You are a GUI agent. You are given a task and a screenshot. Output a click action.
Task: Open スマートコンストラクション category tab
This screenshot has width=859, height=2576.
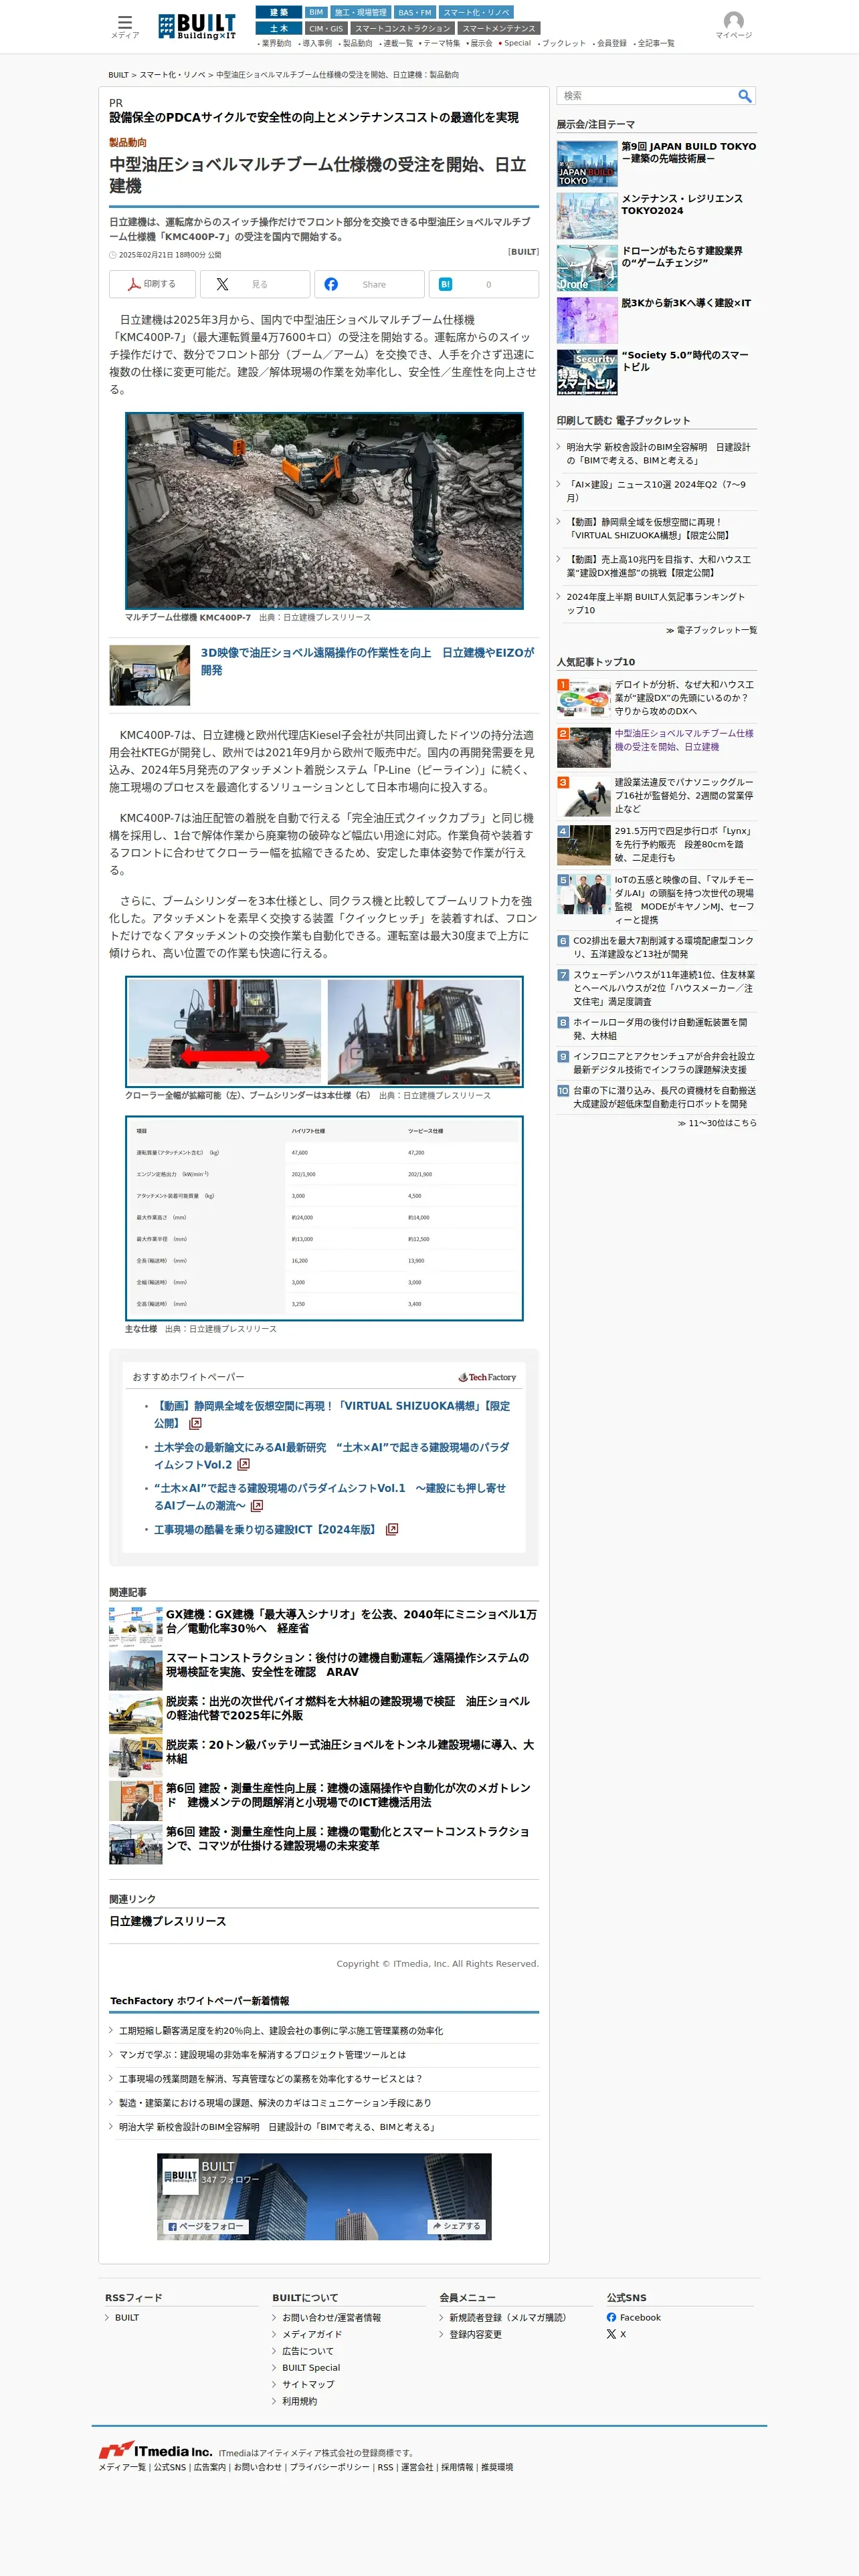tap(402, 28)
